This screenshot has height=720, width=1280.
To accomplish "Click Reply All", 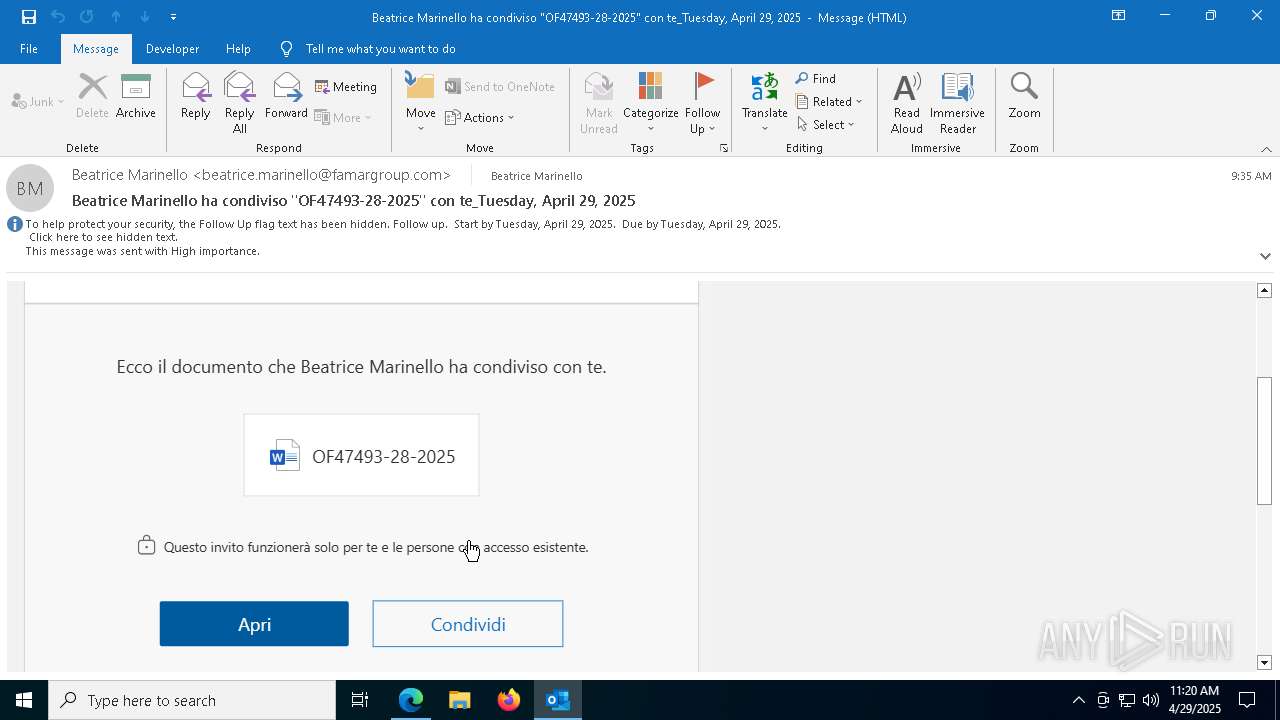I will 240,102.
